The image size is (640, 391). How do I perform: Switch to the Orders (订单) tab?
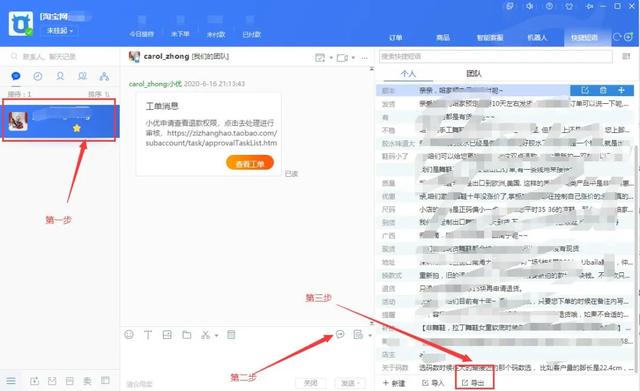[395, 38]
